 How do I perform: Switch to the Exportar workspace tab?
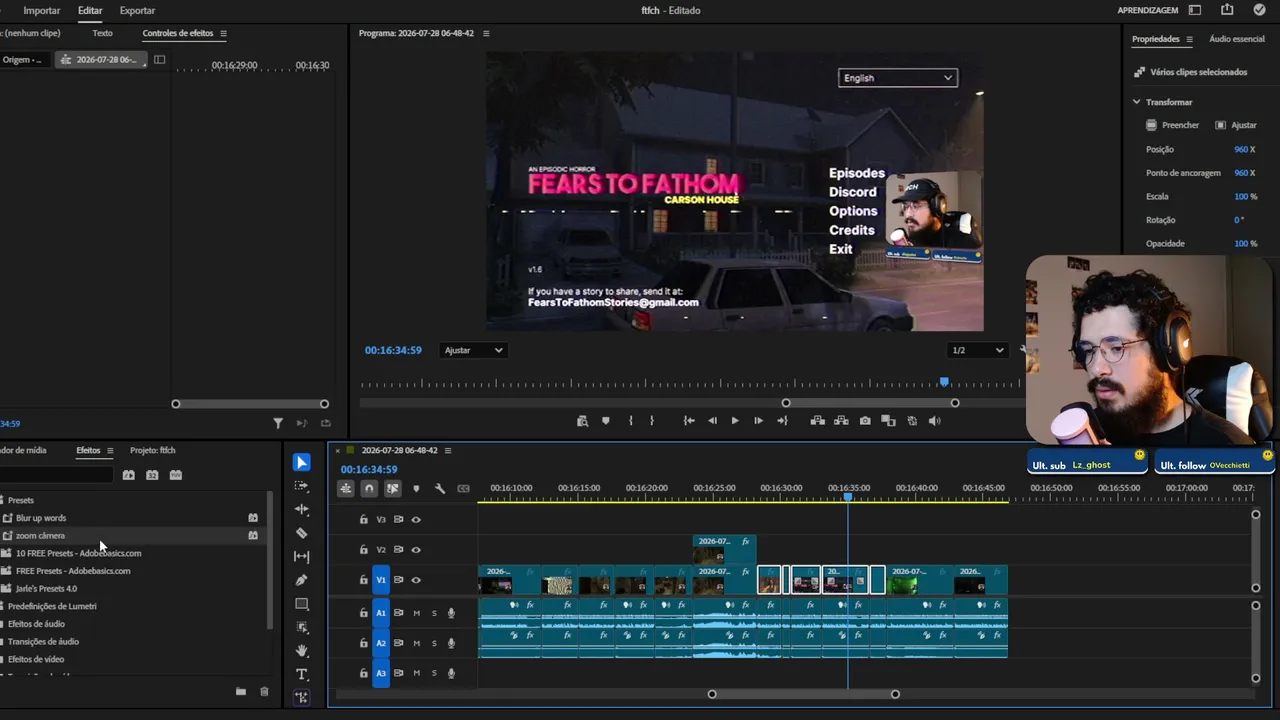pos(137,10)
